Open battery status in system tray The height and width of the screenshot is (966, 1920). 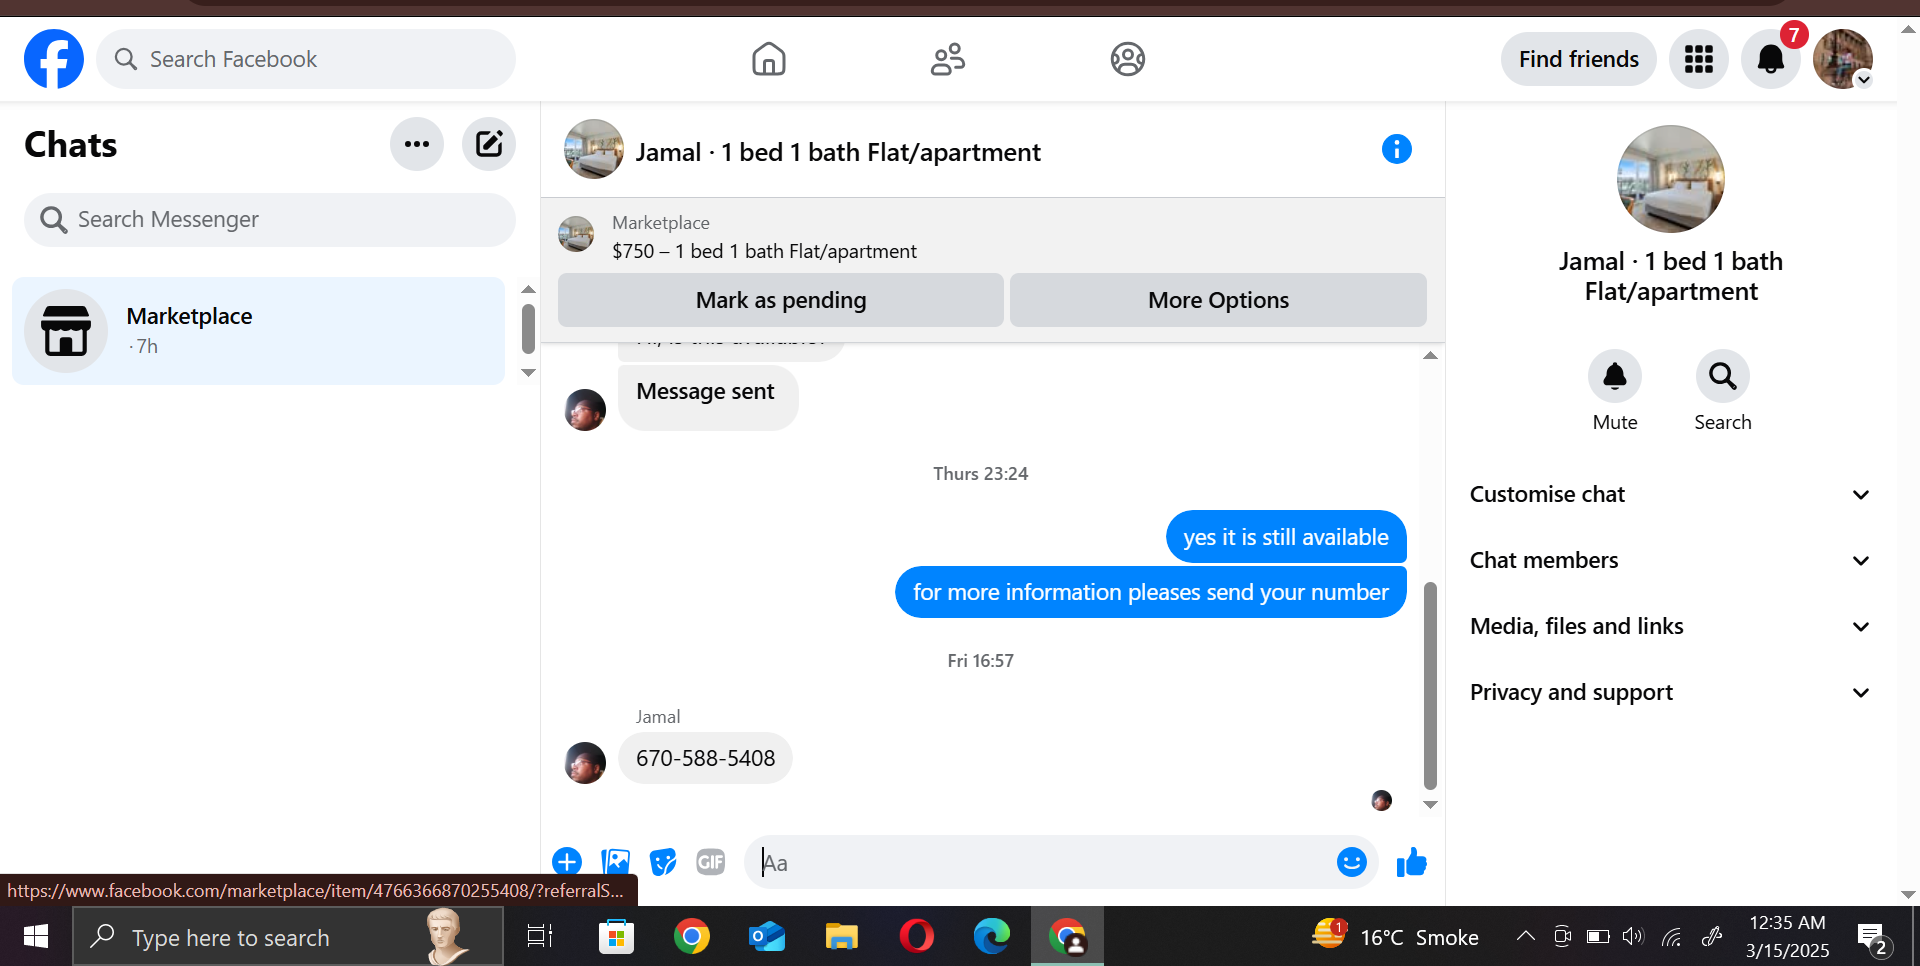[x=1598, y=936]
